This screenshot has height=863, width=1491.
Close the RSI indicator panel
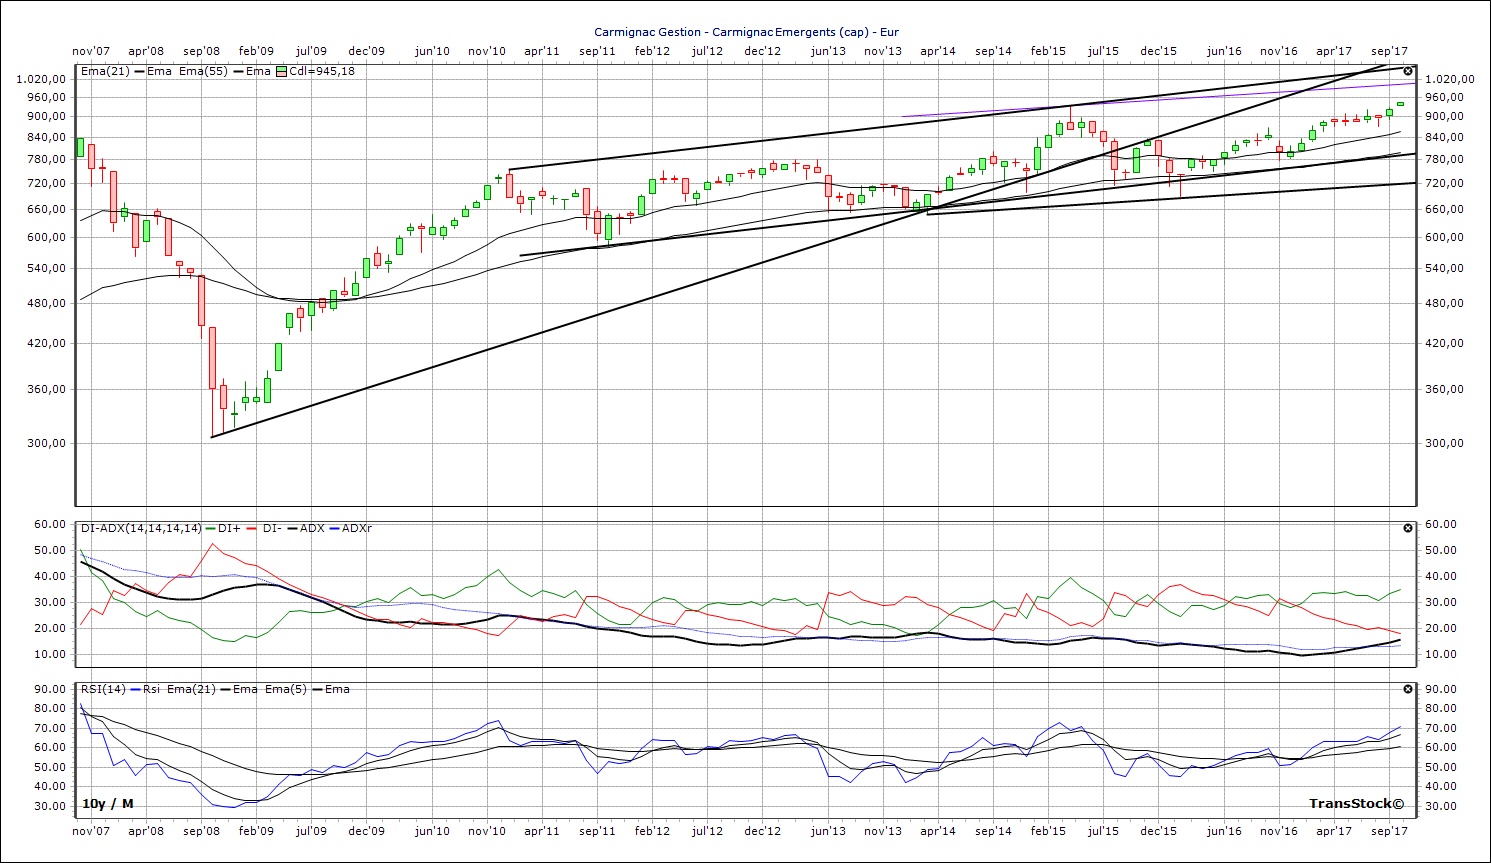coord(1408,689)
